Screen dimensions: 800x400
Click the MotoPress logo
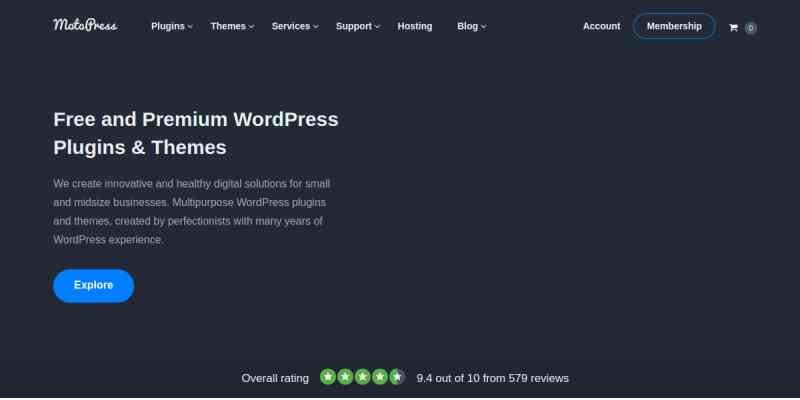click(85, 25)
